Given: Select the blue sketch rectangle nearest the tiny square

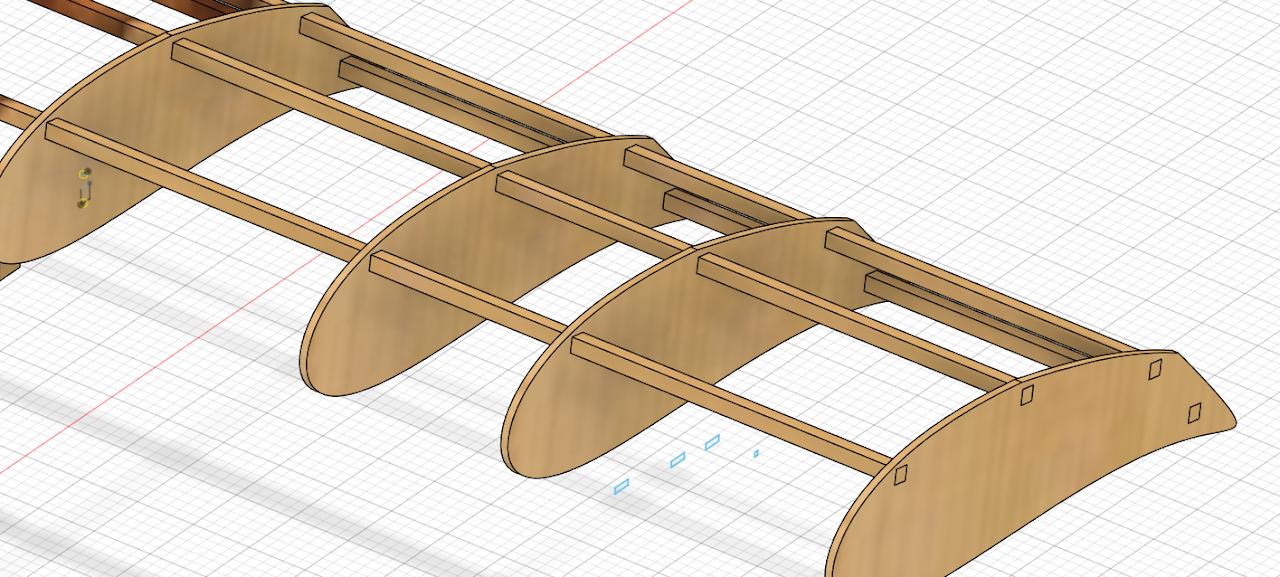Looking at the screenshot, I should pyautogui.click(x=713, y=442).
